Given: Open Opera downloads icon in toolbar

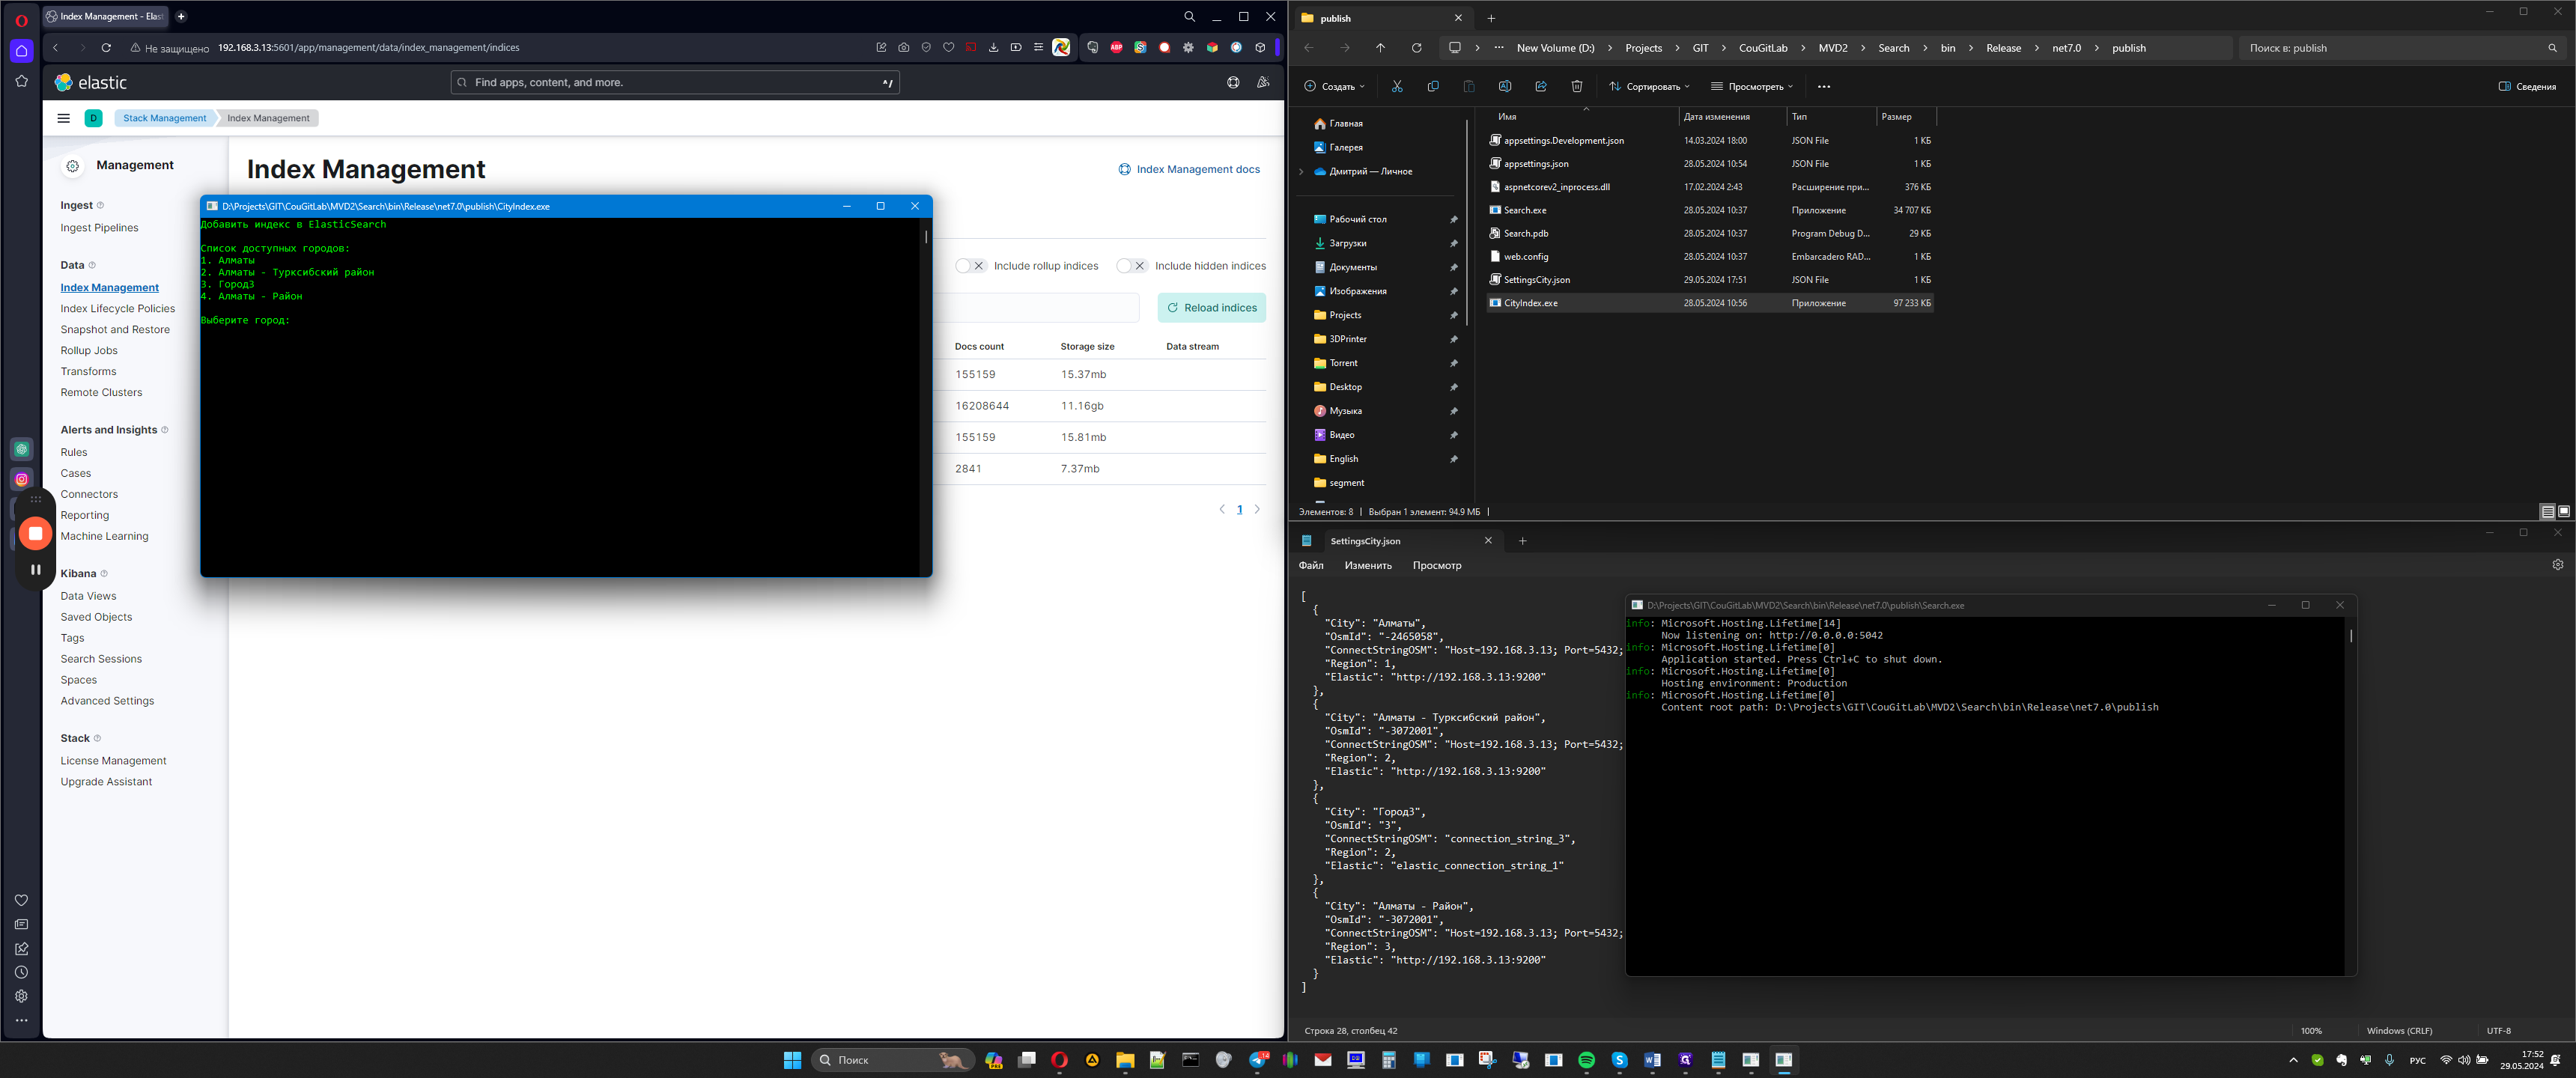Looking at the screenshot, I should (993, 47).
